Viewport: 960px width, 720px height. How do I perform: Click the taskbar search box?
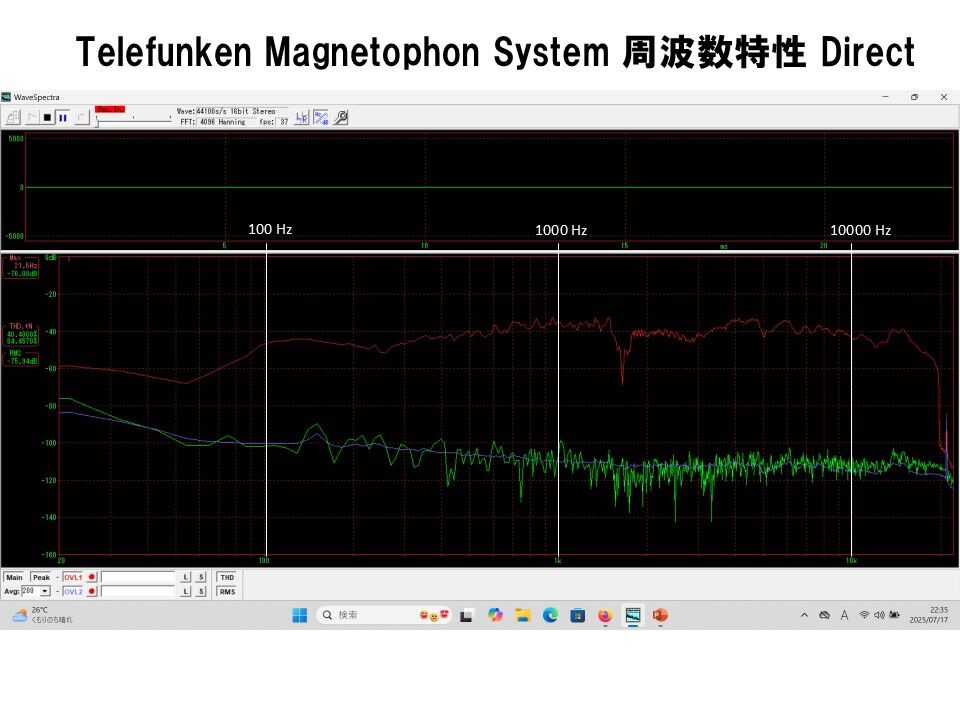pyautogui.click(x=384, y=615)
